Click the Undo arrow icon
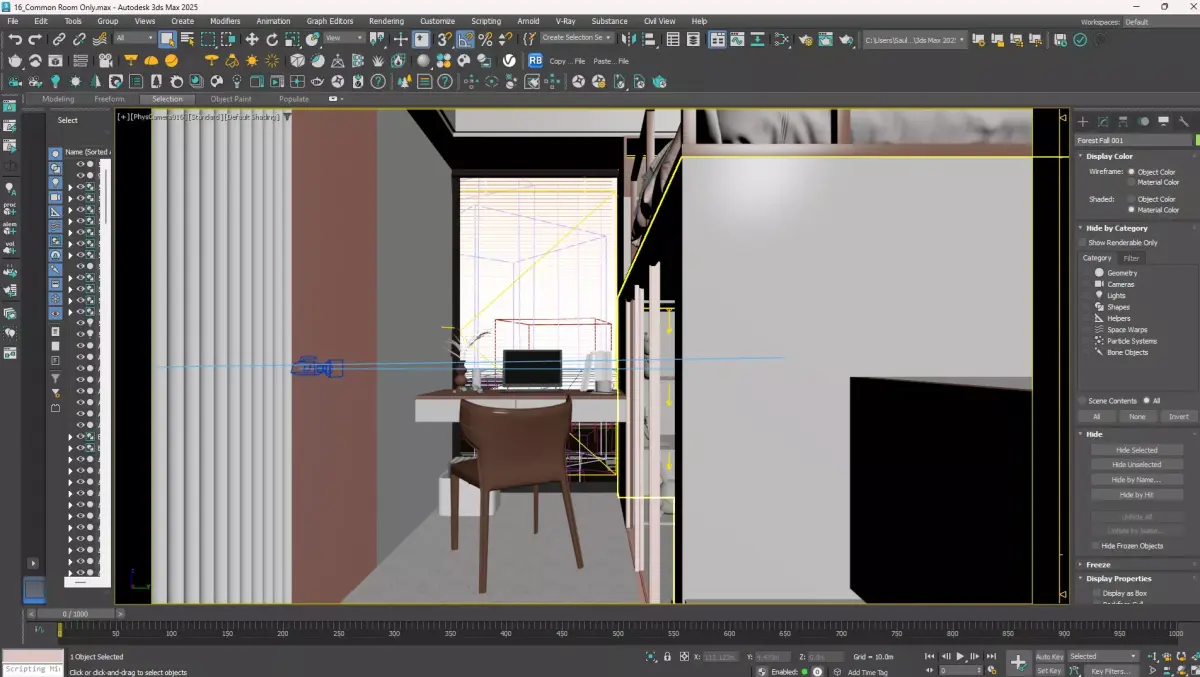The height and width of the screenshot is (677, 1200). coord(15,39)
